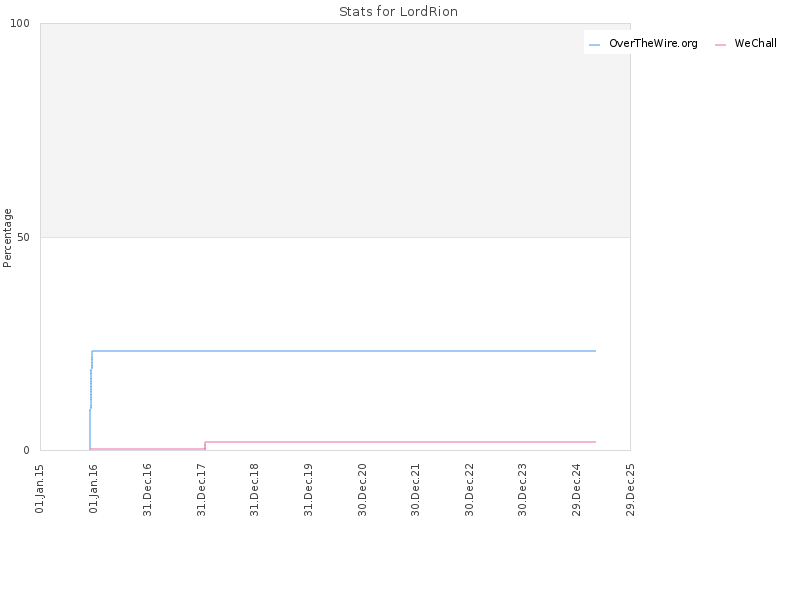Click the blue OverTheWire.org plateau line
Viewport: 800px width, 600px height.
(343, 351)
